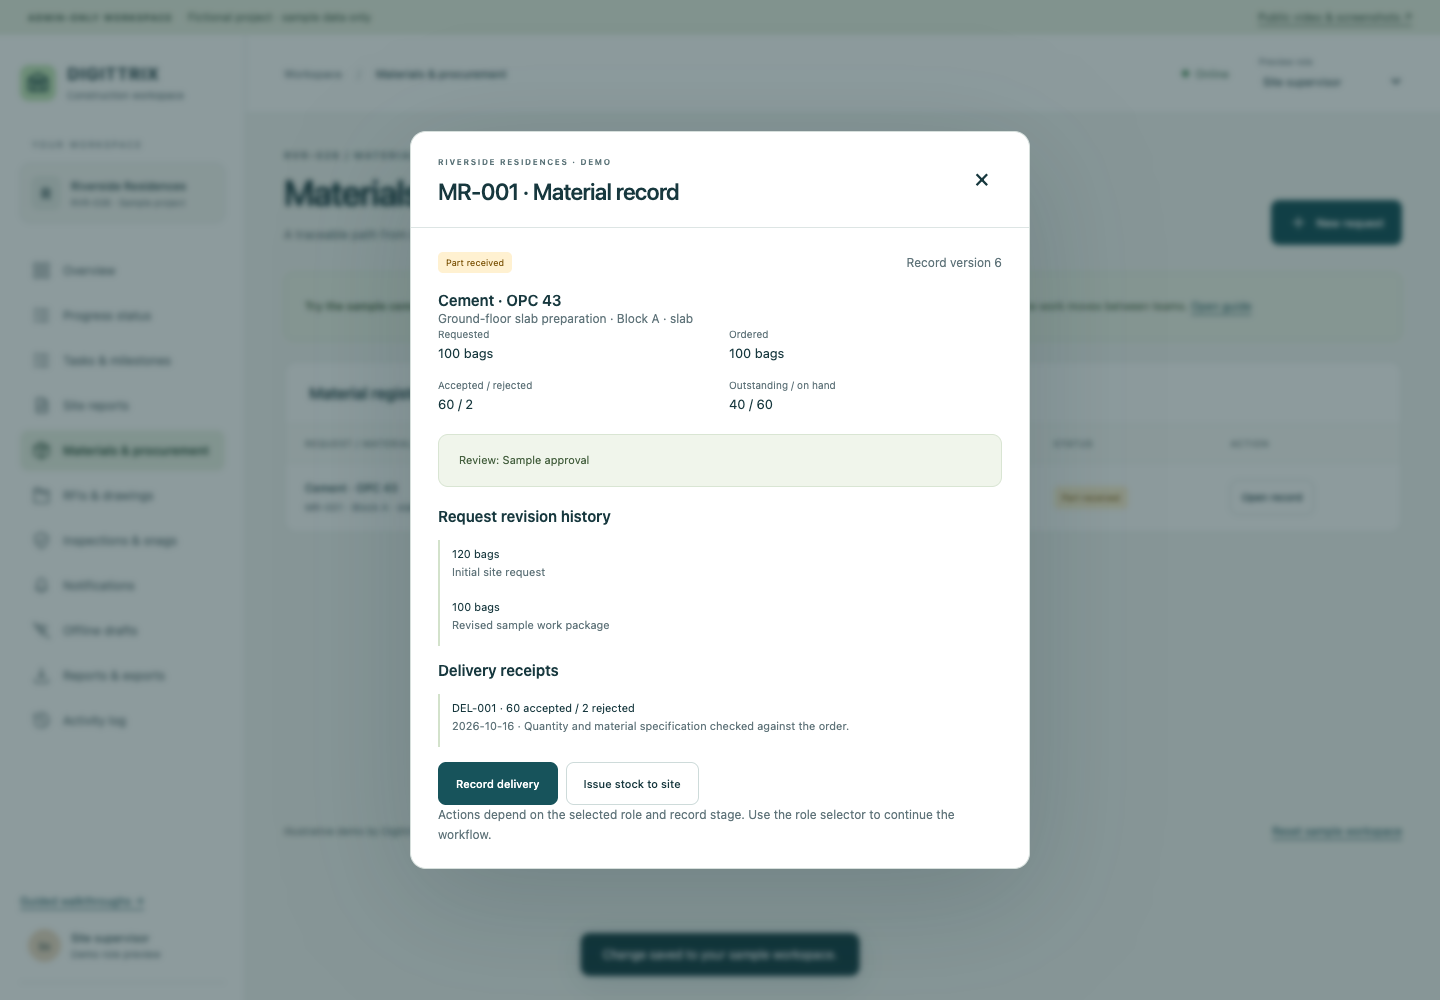The width and height of the screenshot is (1440, 1000).
Task: Open the Preview role dropdown
Action: [x=1330, y=82]
